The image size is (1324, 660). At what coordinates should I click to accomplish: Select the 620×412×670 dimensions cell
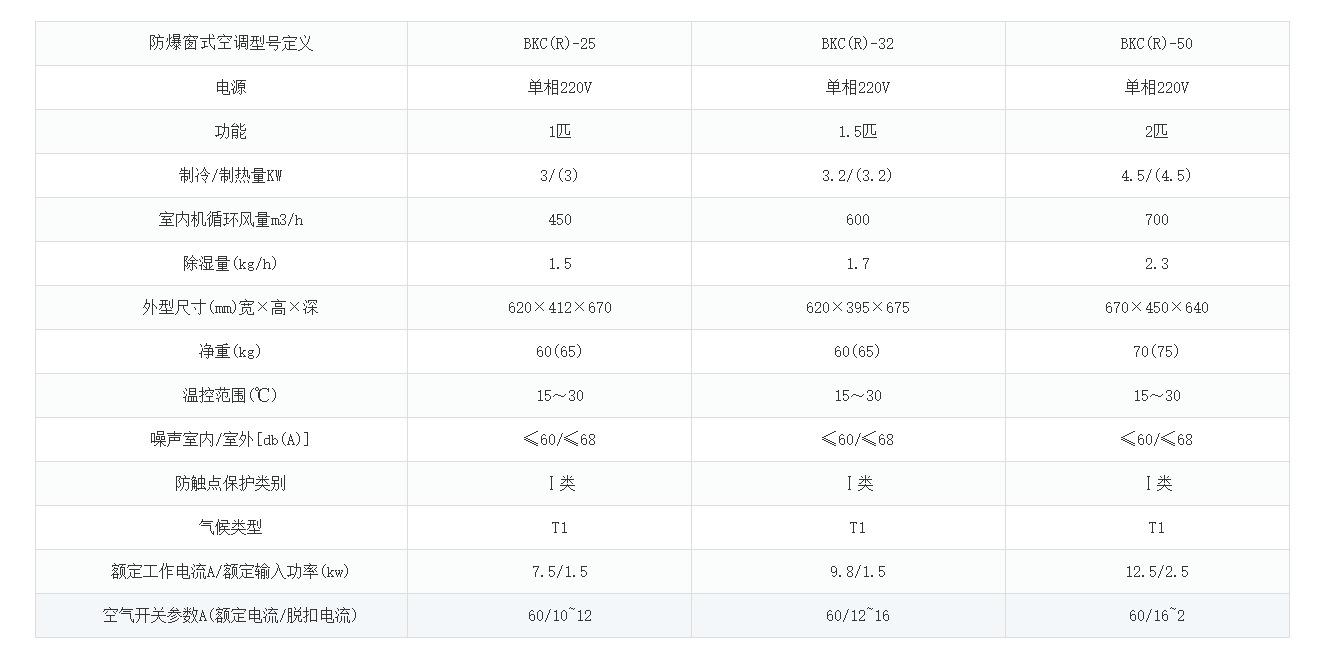559,308
